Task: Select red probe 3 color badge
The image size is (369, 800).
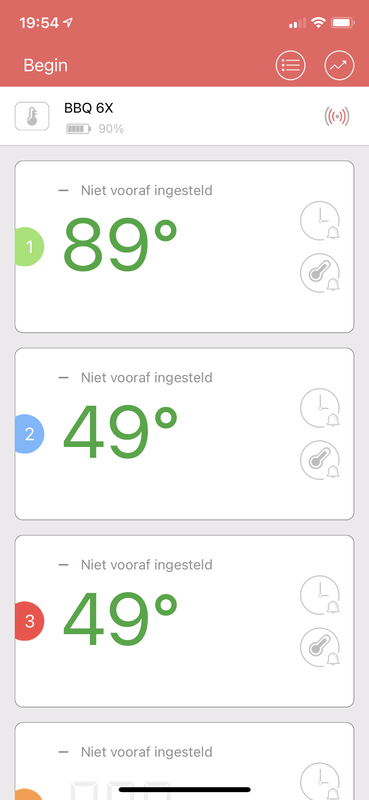Action: [x=29, y=621]
